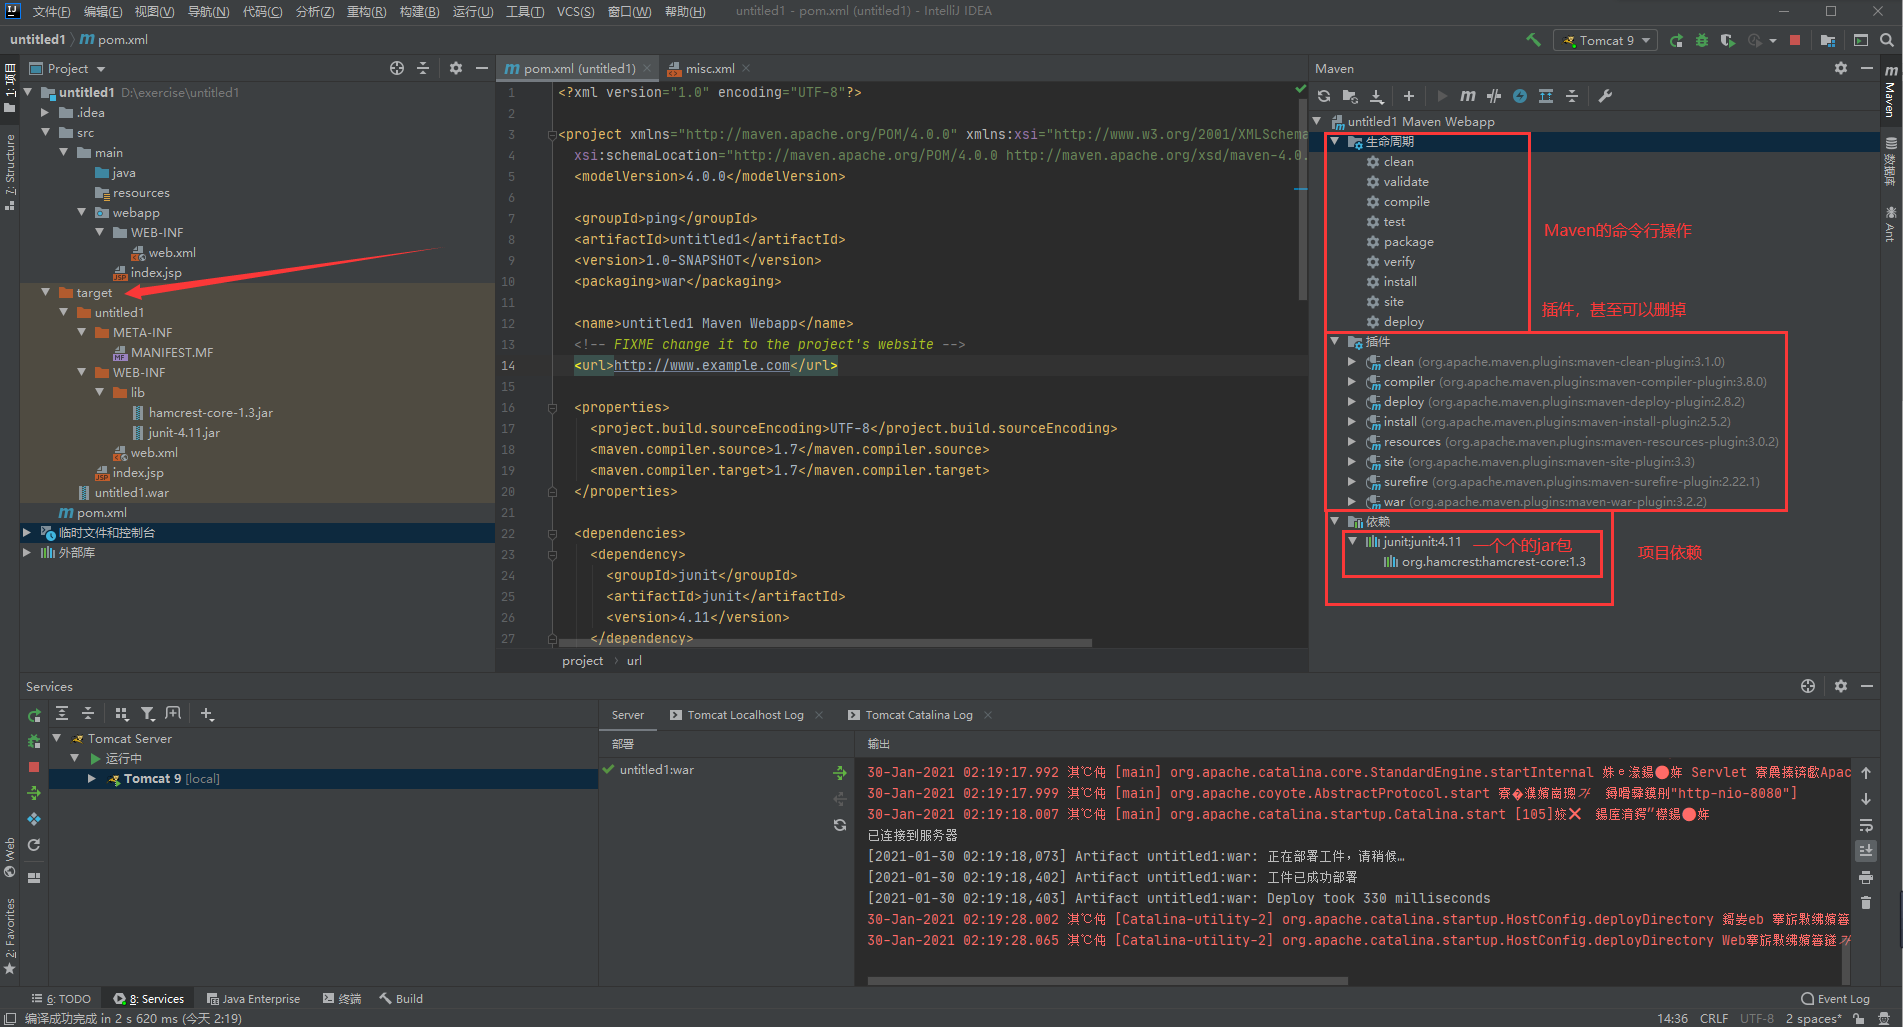The width and height of the screenshot is (1903, 1027).
Task: Click Maven download sources icon
Action: point(1377,96)
